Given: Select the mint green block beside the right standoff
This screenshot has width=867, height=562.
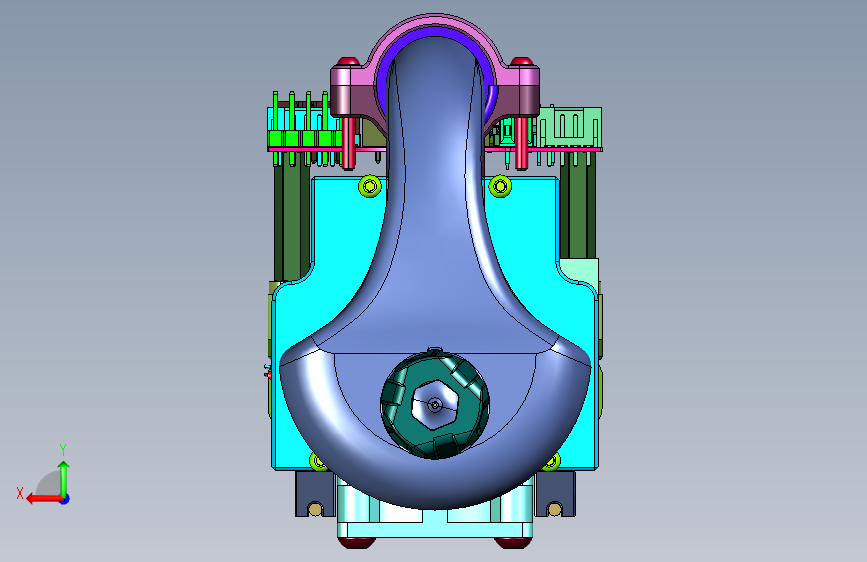Looking at the screenshot, I should 581,271.
